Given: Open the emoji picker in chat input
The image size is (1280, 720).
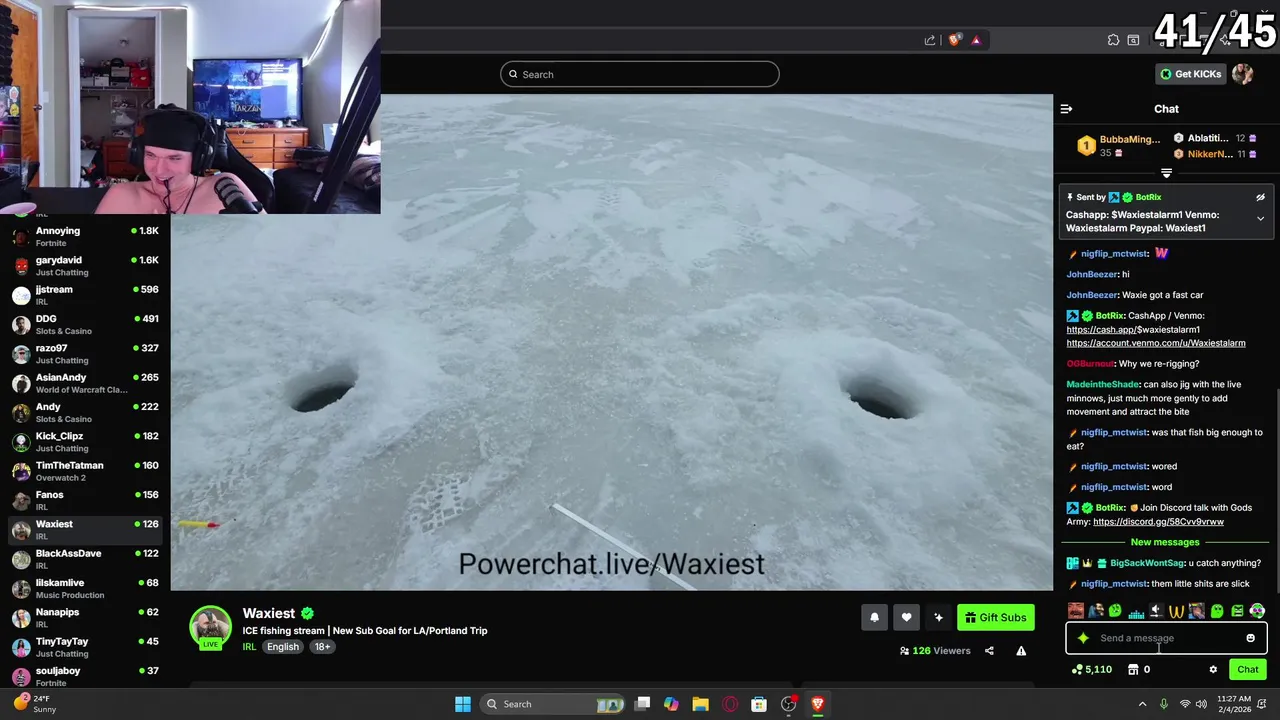Looking at the screenshot, I should click(x=1250, y=638).
